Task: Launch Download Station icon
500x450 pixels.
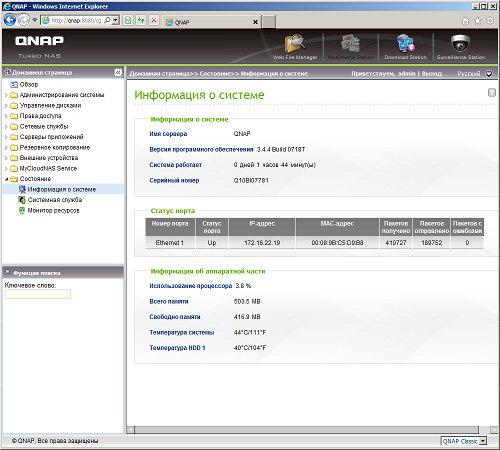Action: click(405, 44)
